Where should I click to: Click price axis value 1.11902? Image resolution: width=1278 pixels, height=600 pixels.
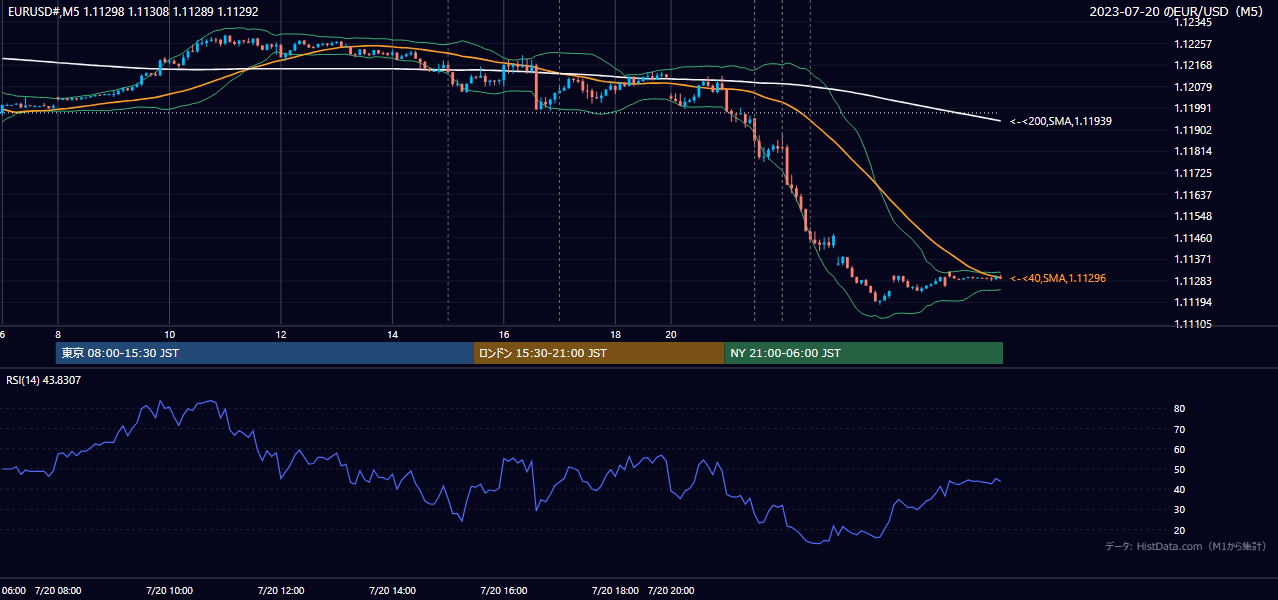click(x=1192, y=130)
